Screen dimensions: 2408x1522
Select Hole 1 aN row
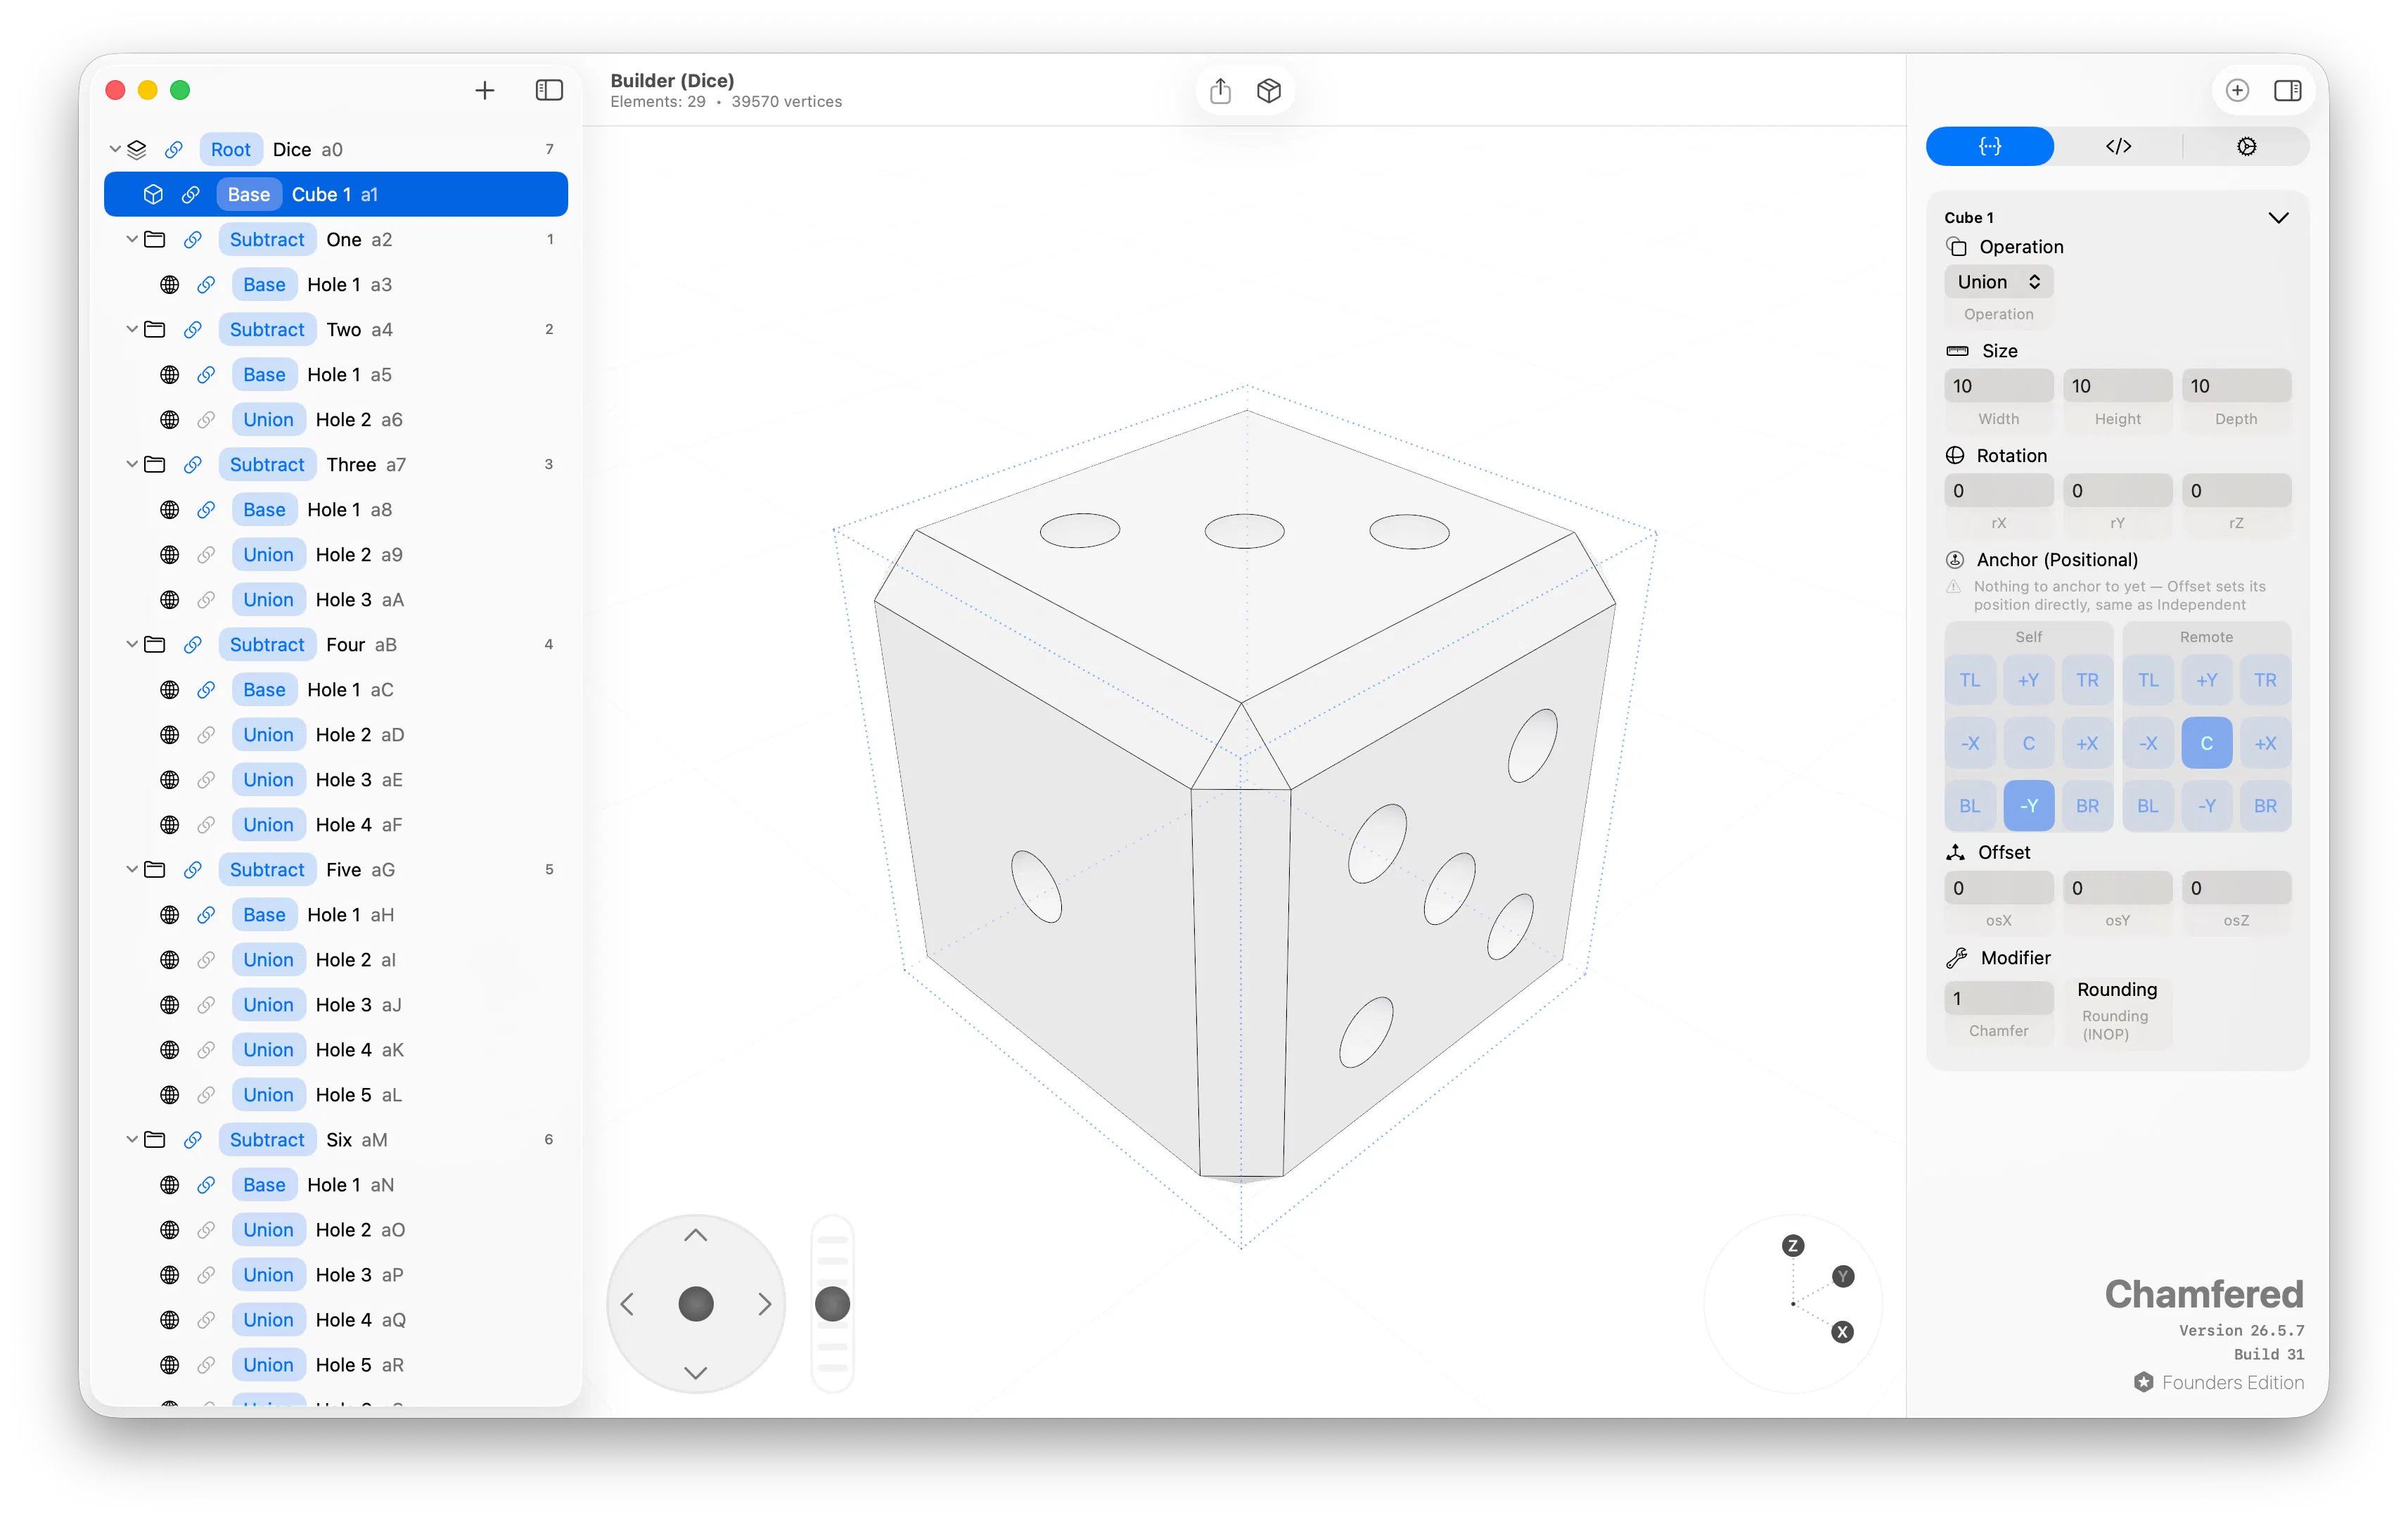(x=336, y=1184)
